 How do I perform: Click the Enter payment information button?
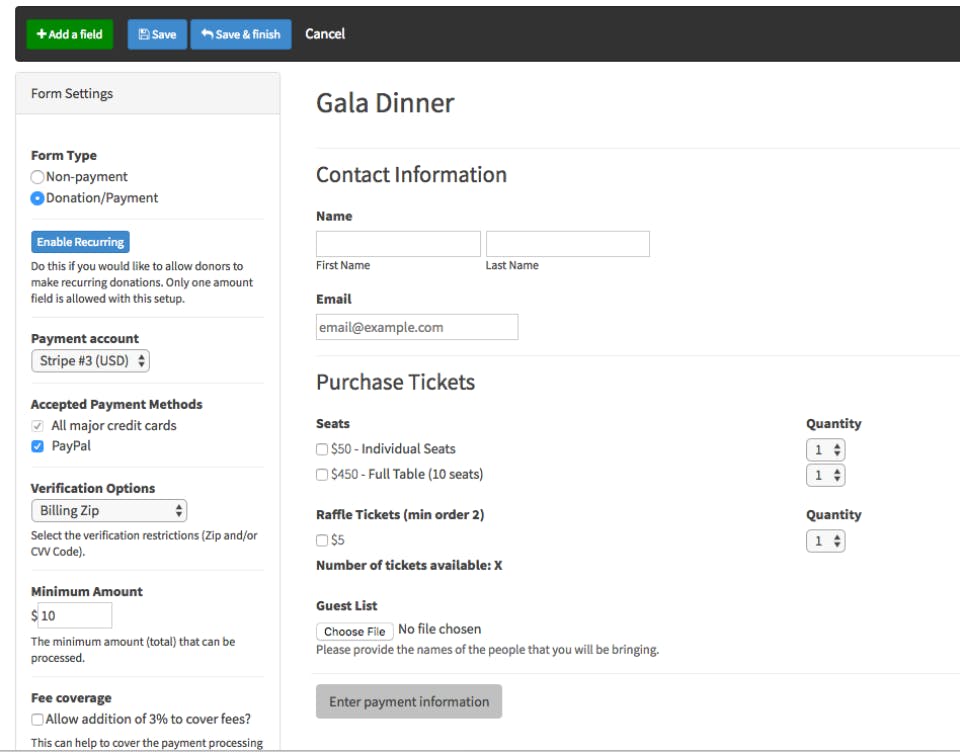[409, 702]
